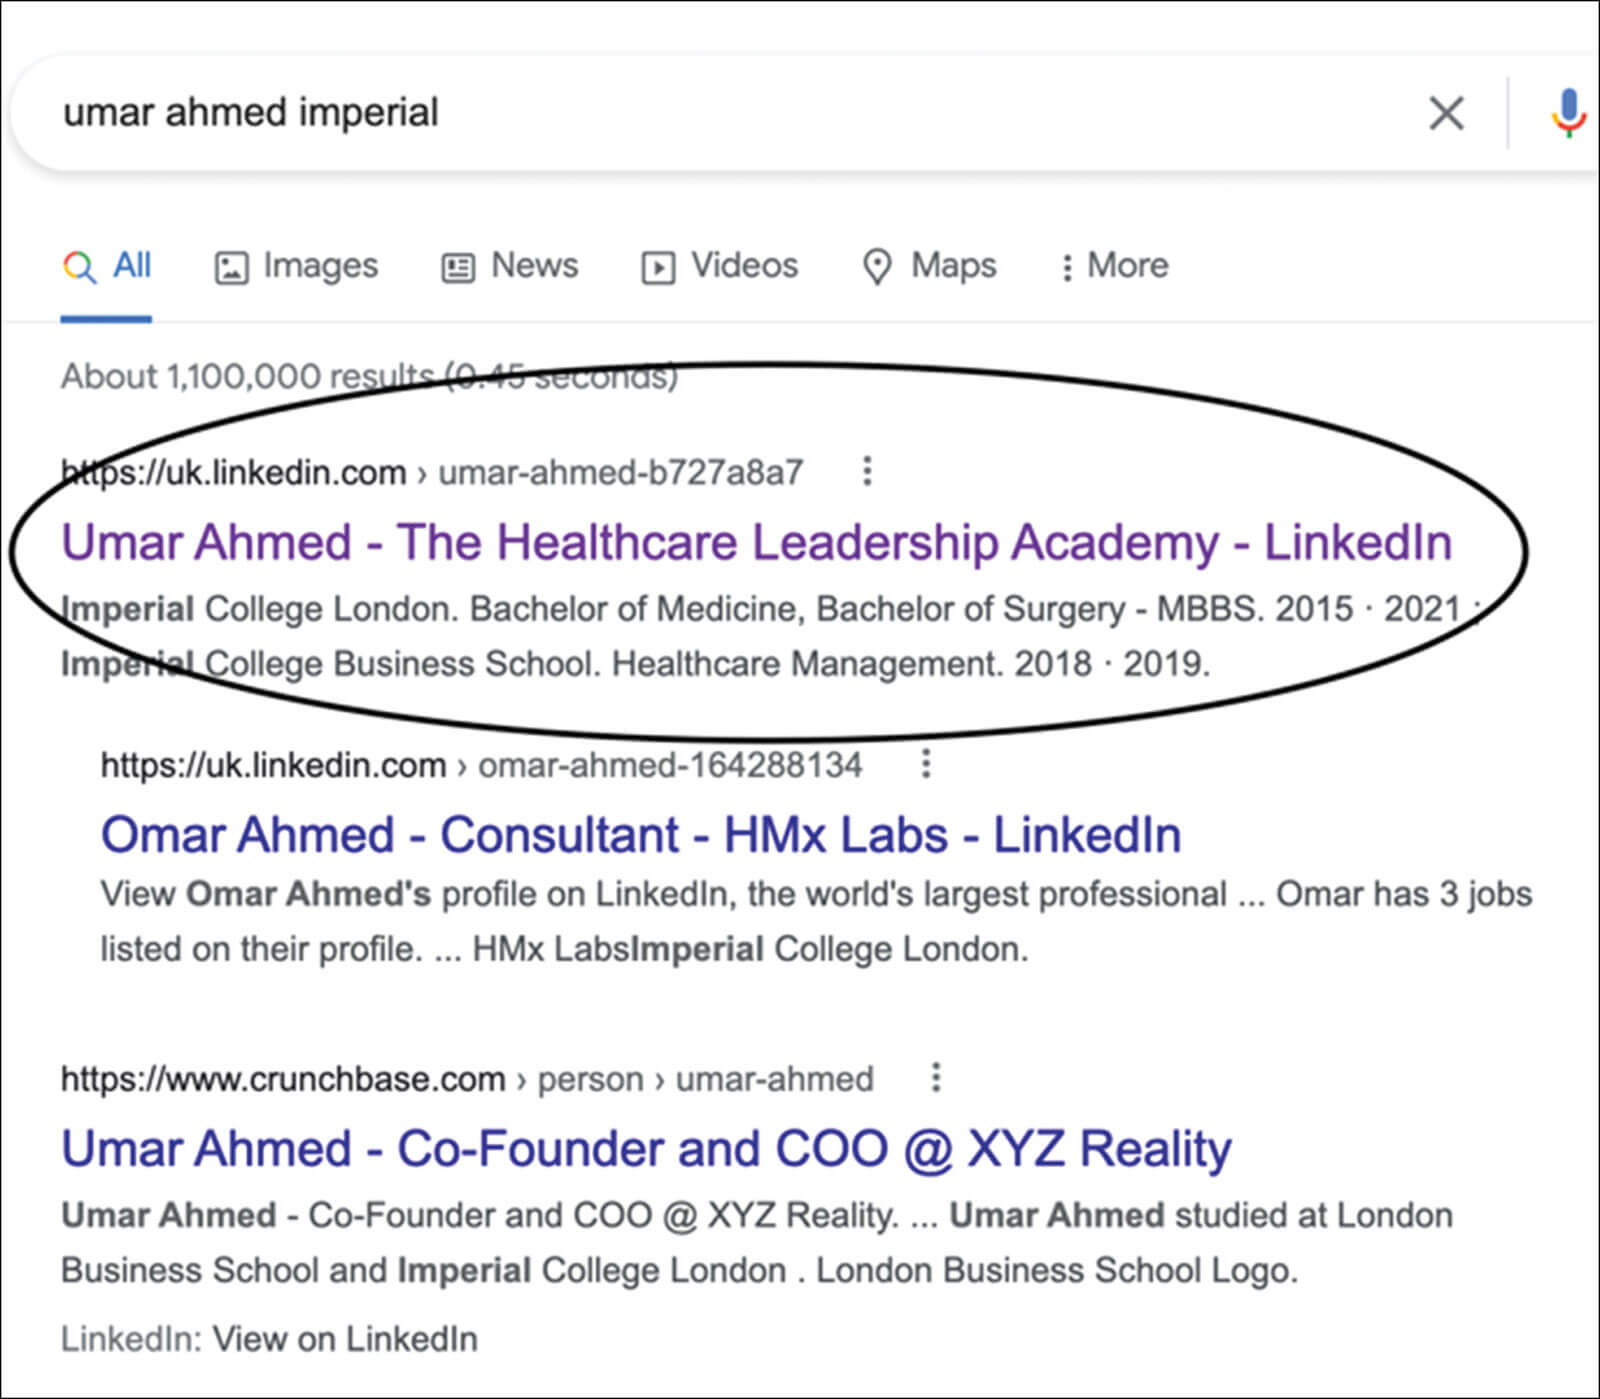Switch to the Maps tab

(x=953, y=266)
